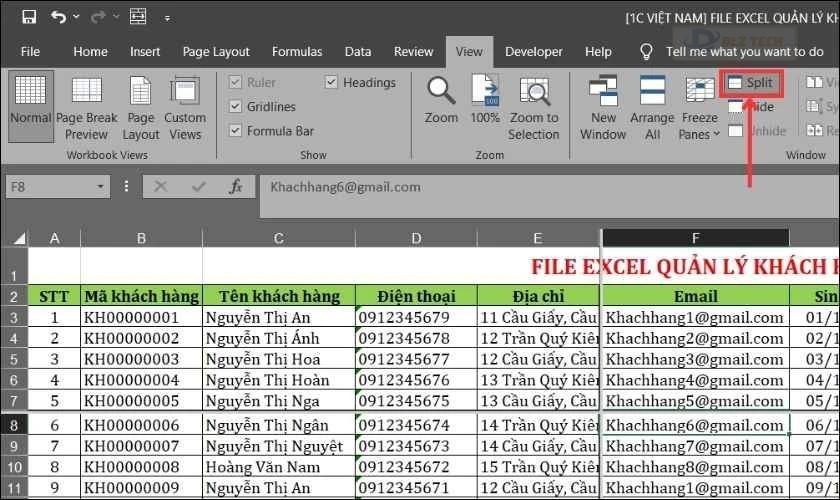Switch to Page Layout view

pyautogui.click(x=140, y=109)
